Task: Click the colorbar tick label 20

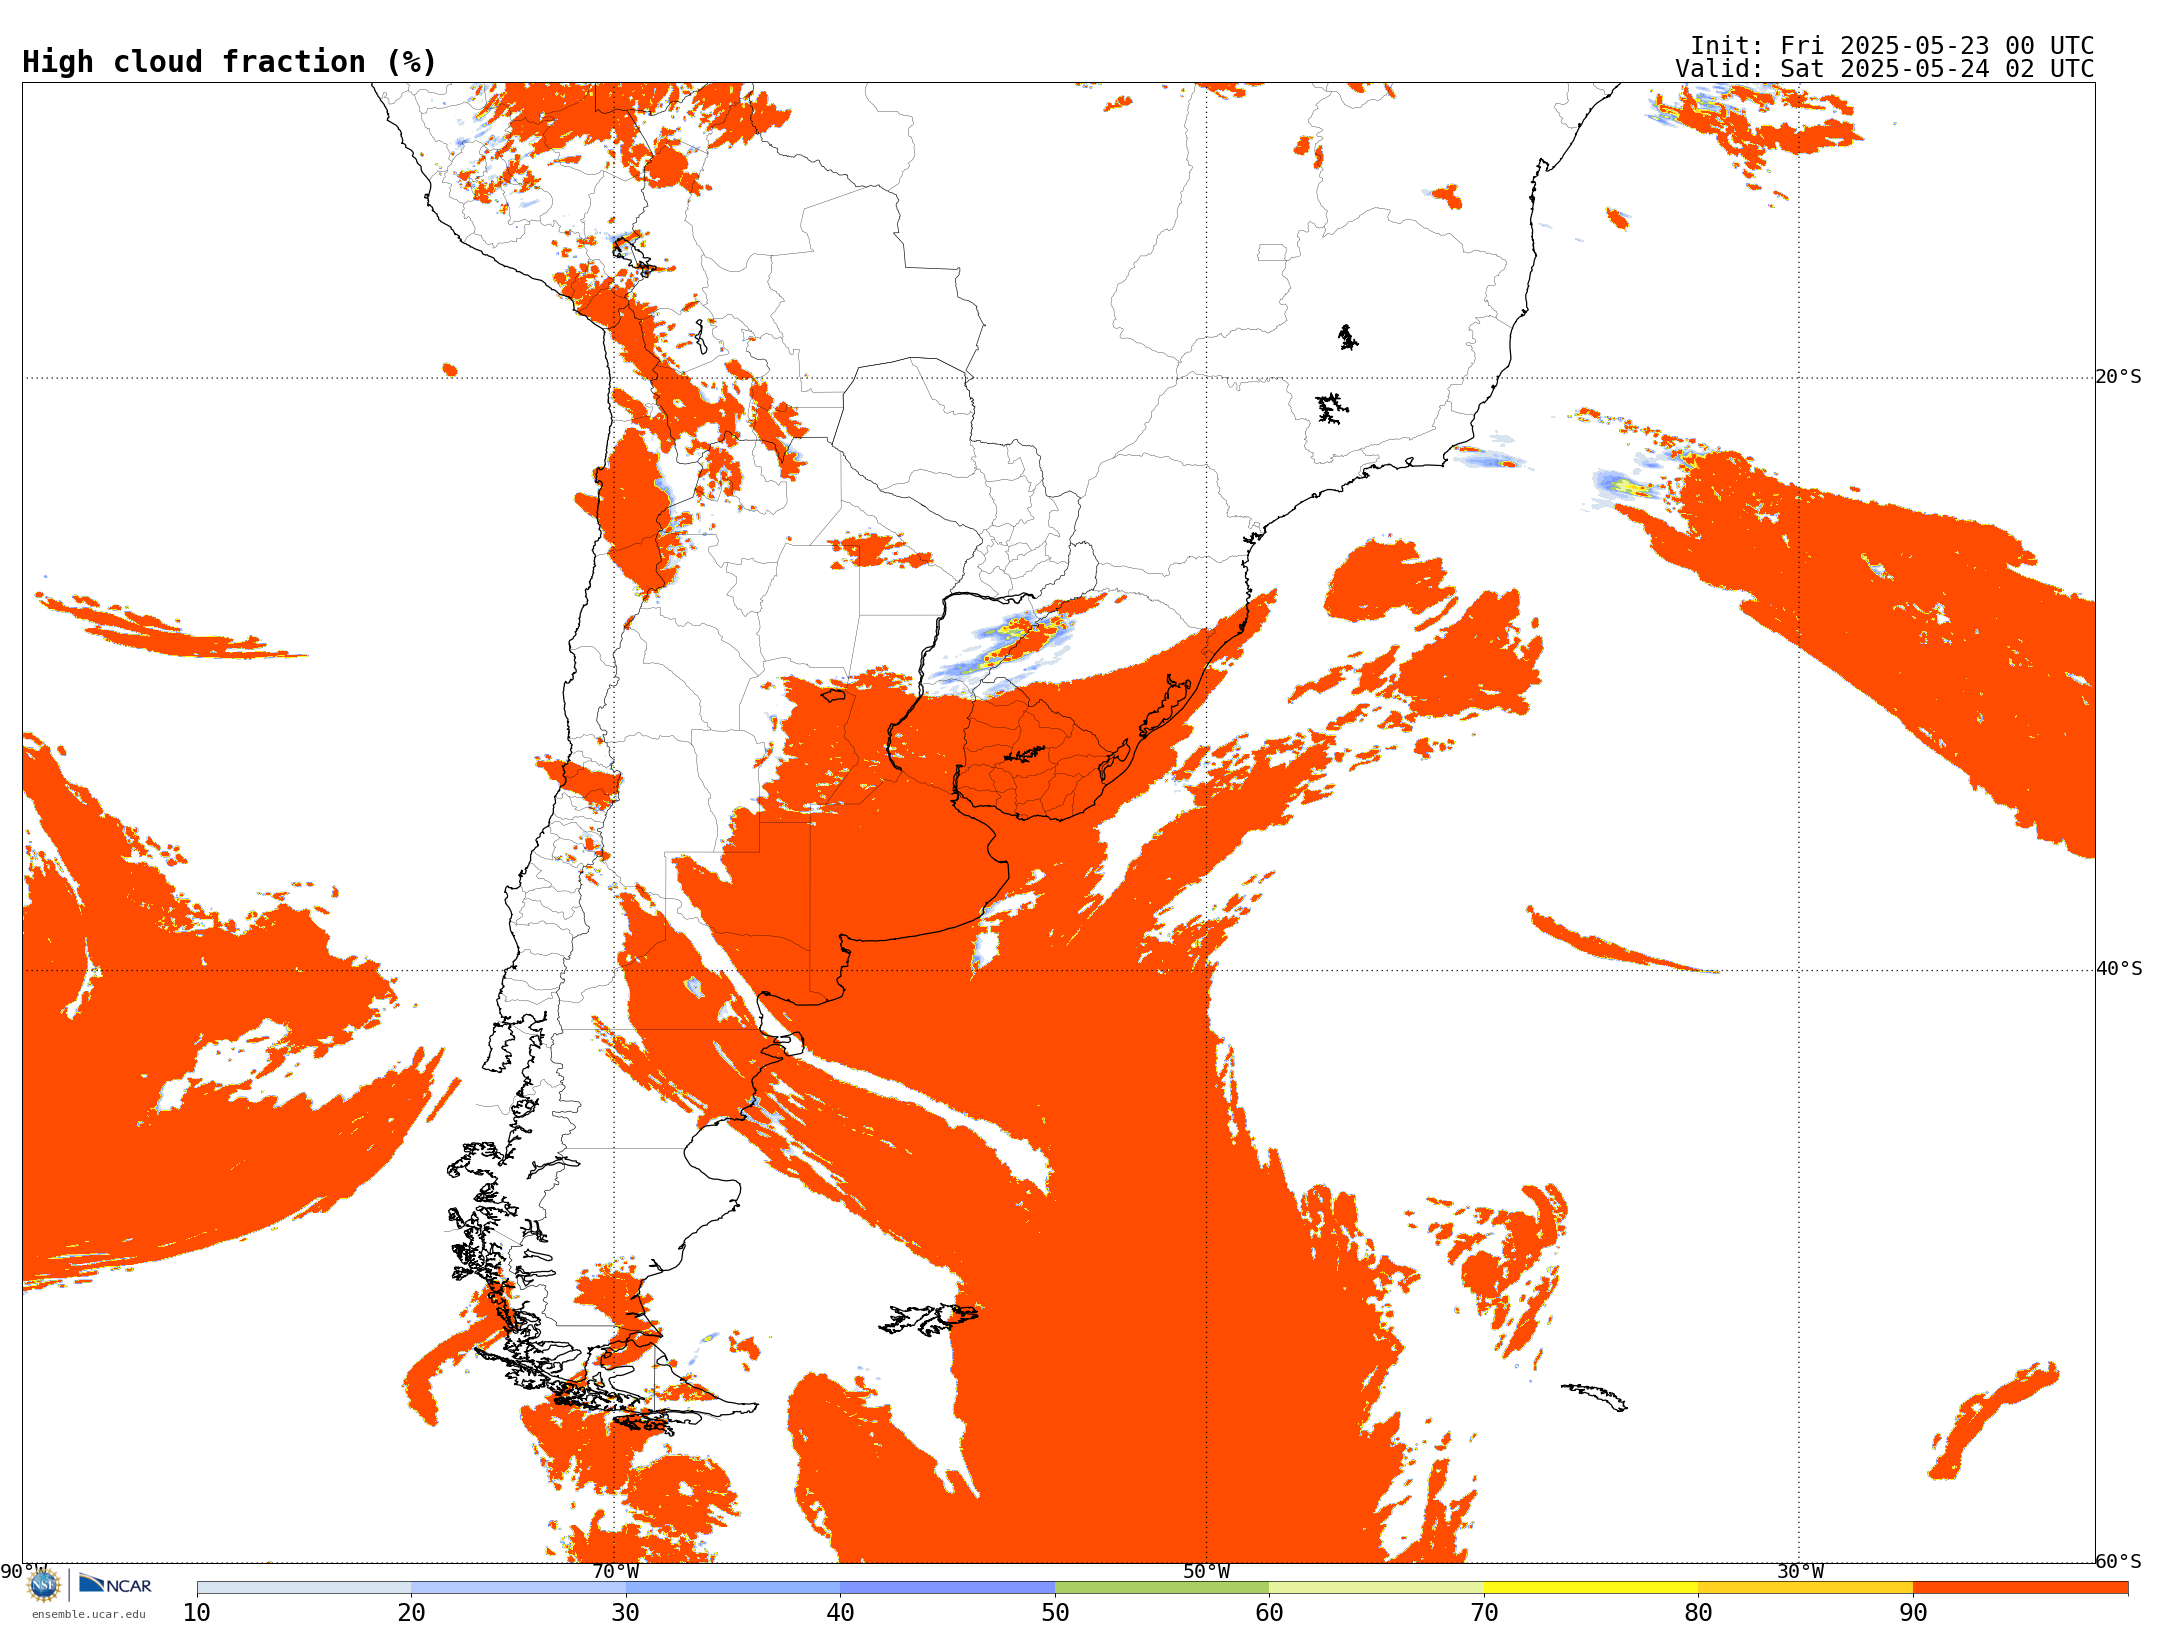Action: point(411,1613)
